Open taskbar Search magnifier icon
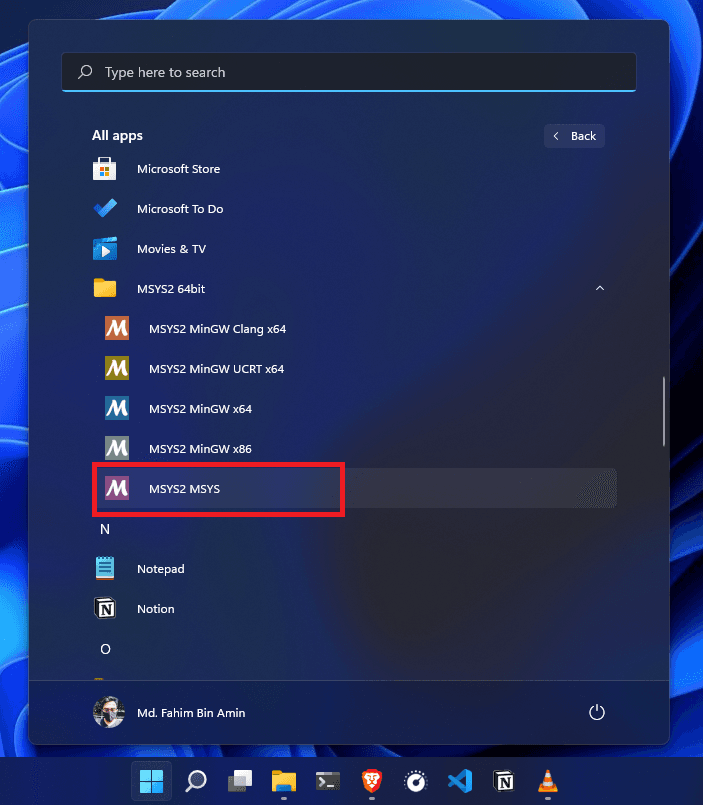The width and height of the screenshot is (703, 805). [x=196, y=781]
